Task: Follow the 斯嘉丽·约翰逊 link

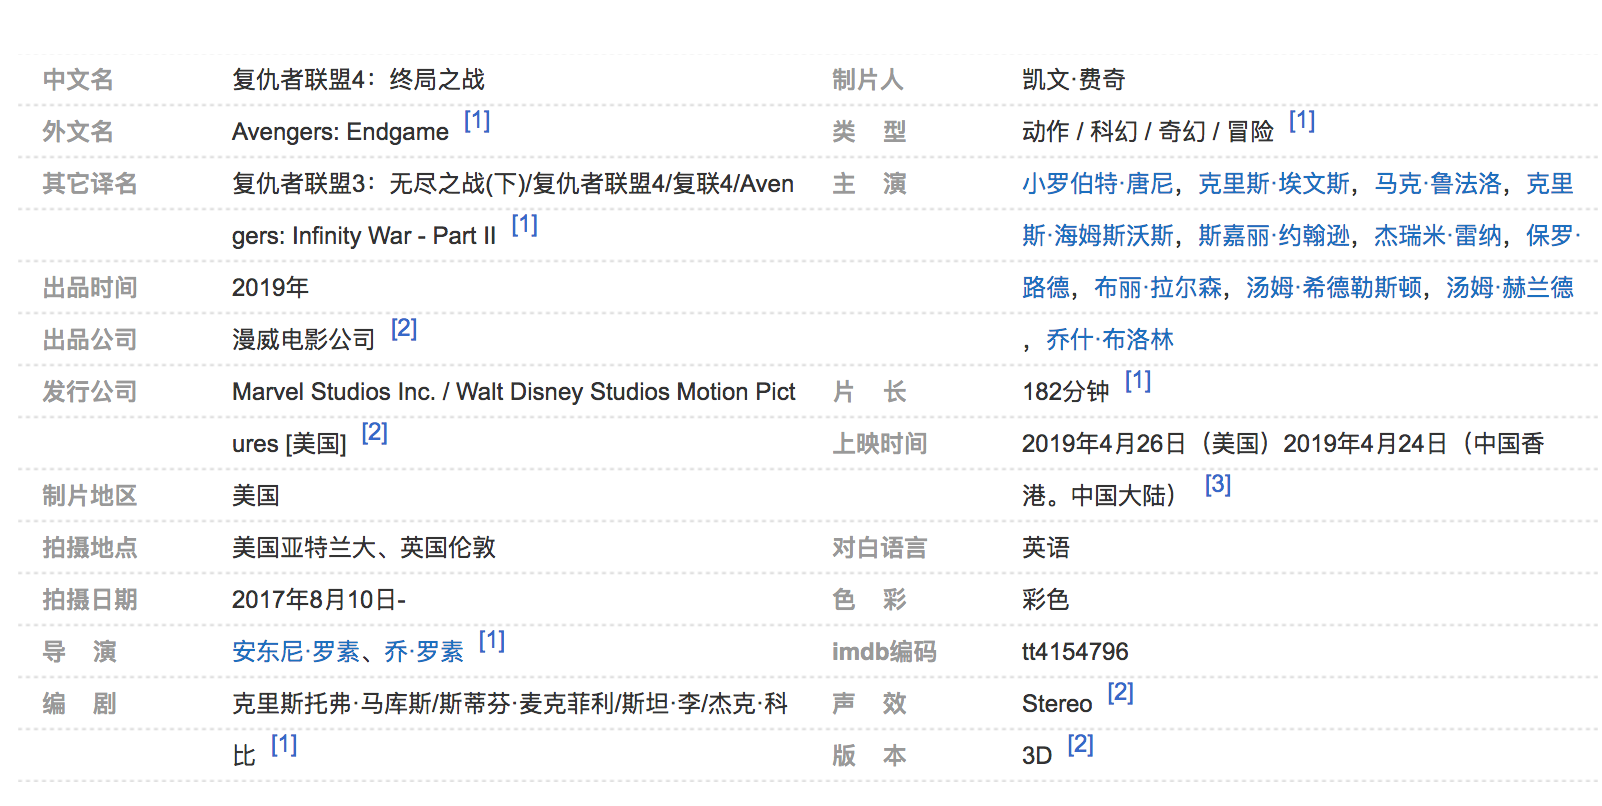Action: (x=1274, y=236)
